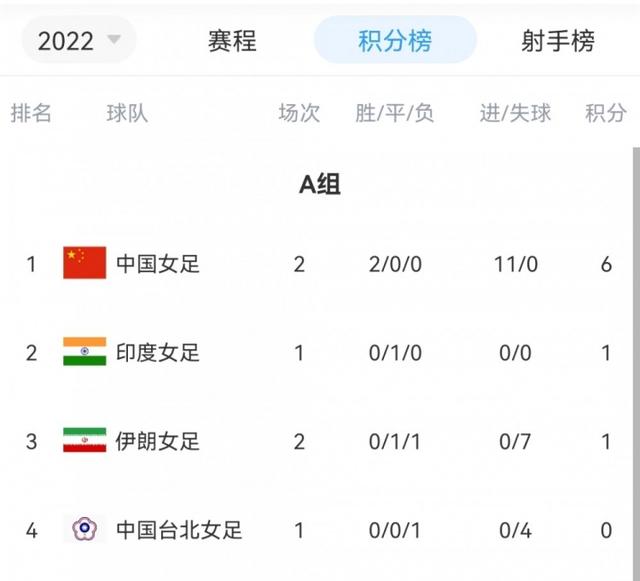Click the 场次 column header
Image resolution: width=640 pixels, height=581 pixels.
point(299,113)
